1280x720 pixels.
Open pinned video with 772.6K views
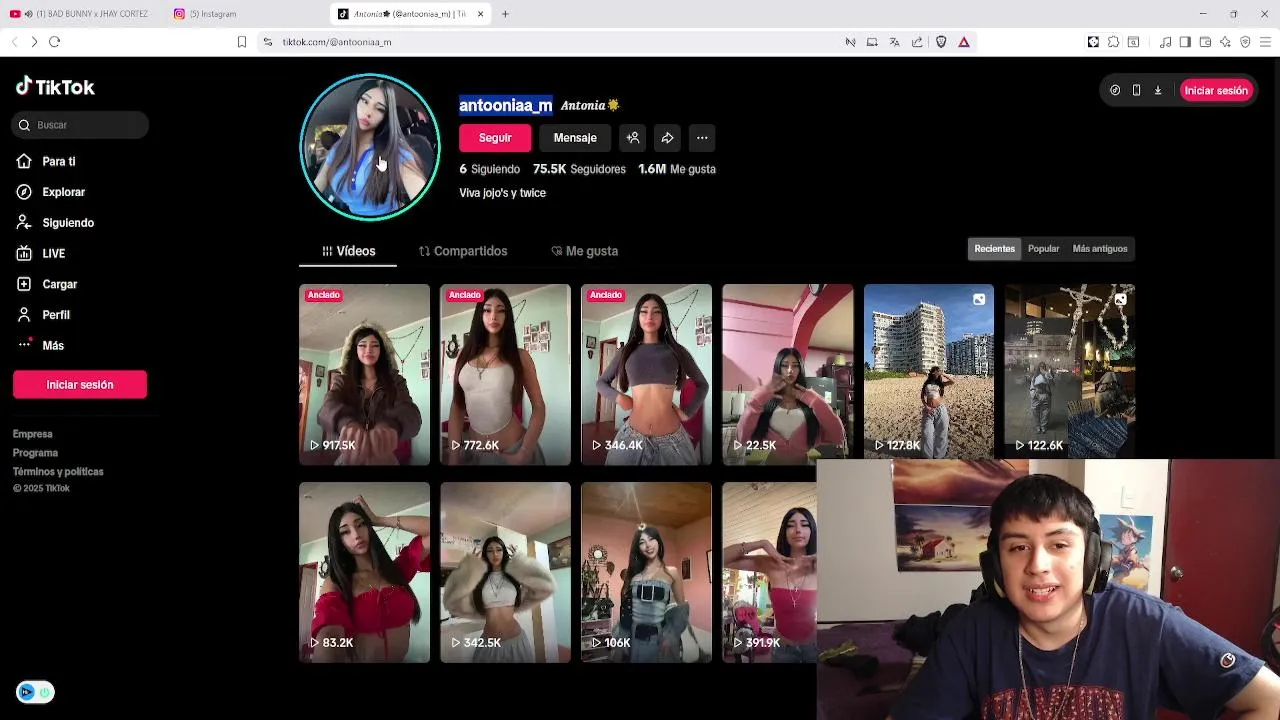tap(505, 375)
